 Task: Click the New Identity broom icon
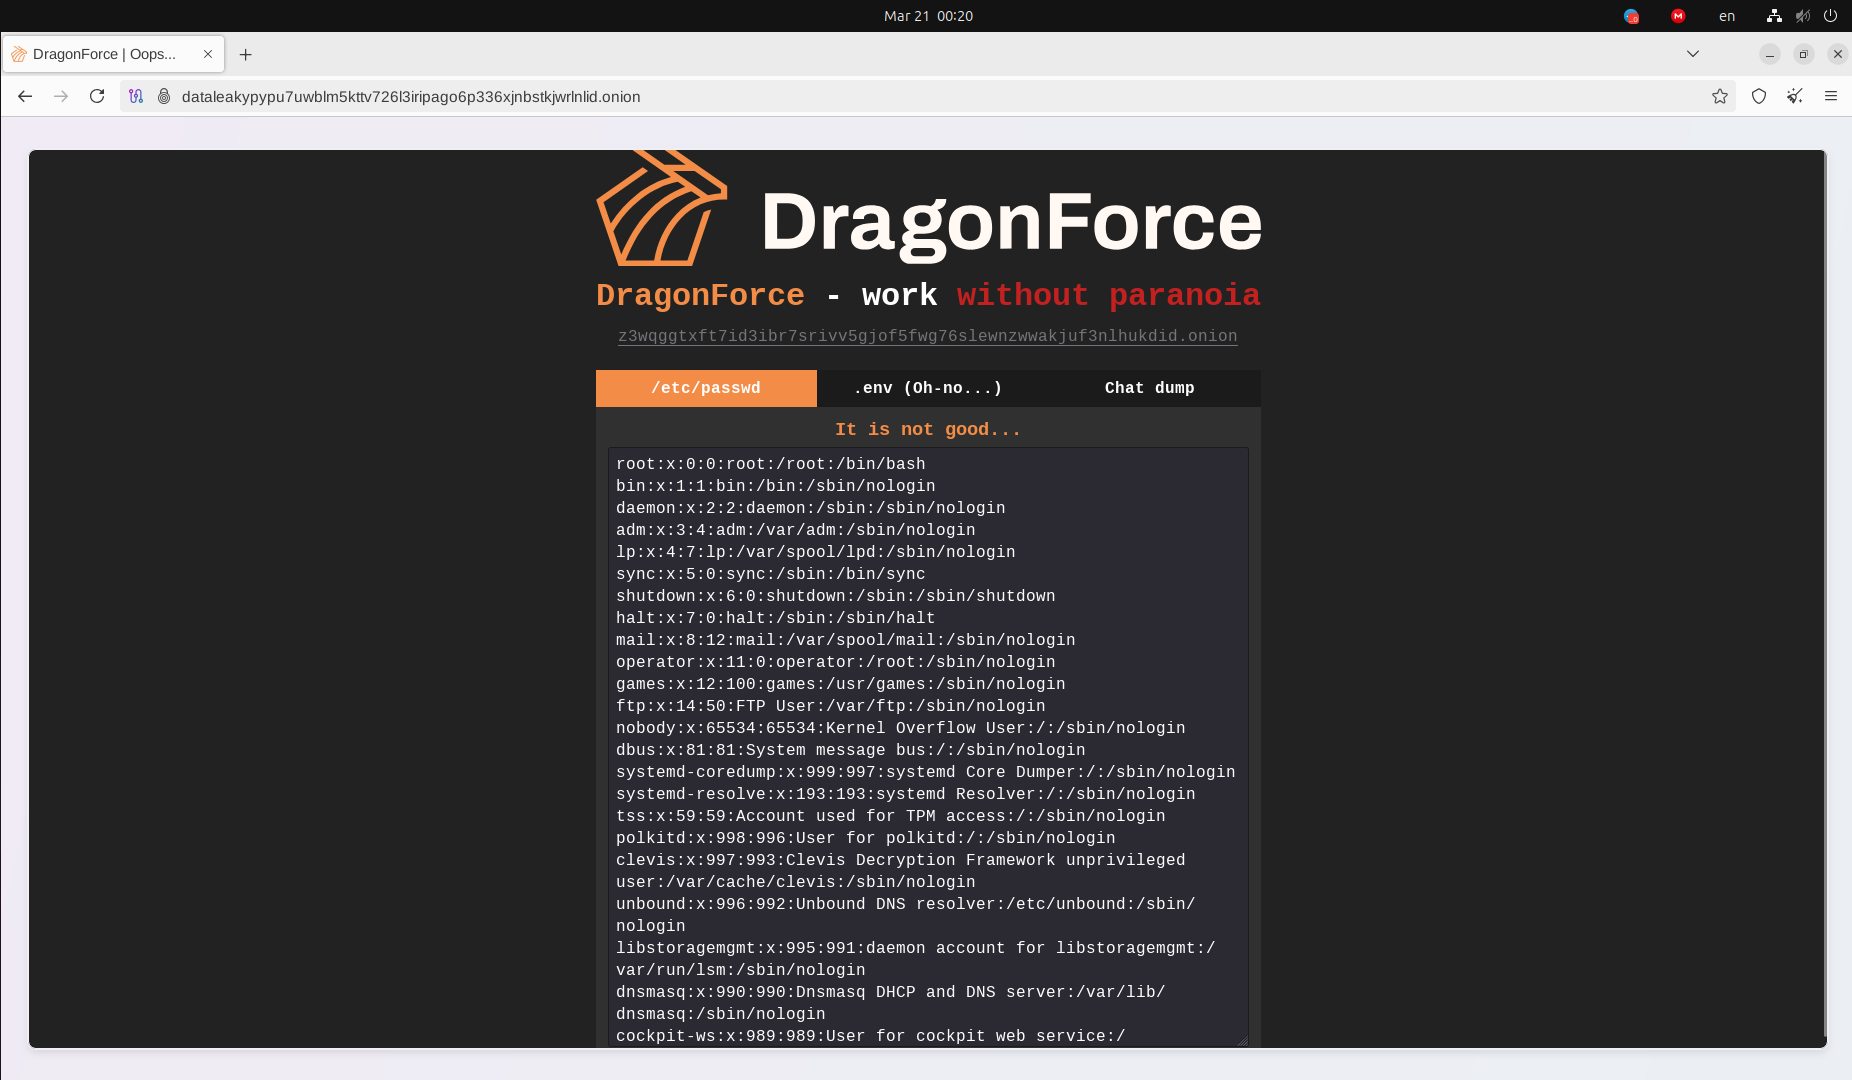pyautogui.click(x=1795, y=96)
